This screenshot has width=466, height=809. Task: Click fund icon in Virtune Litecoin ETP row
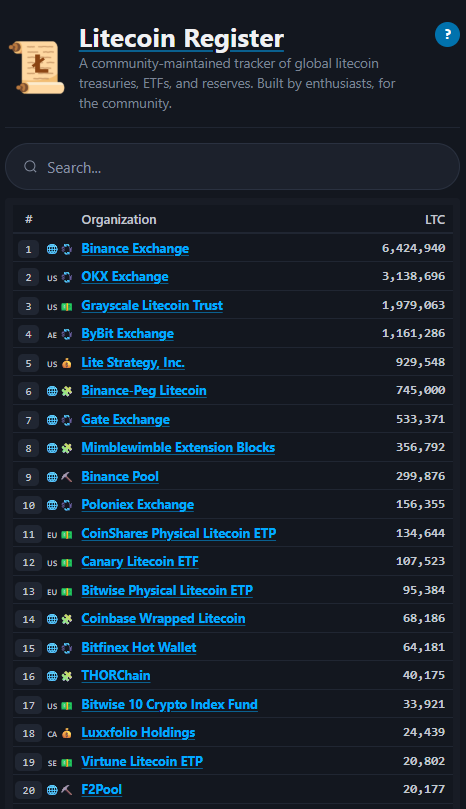[67, 762]
